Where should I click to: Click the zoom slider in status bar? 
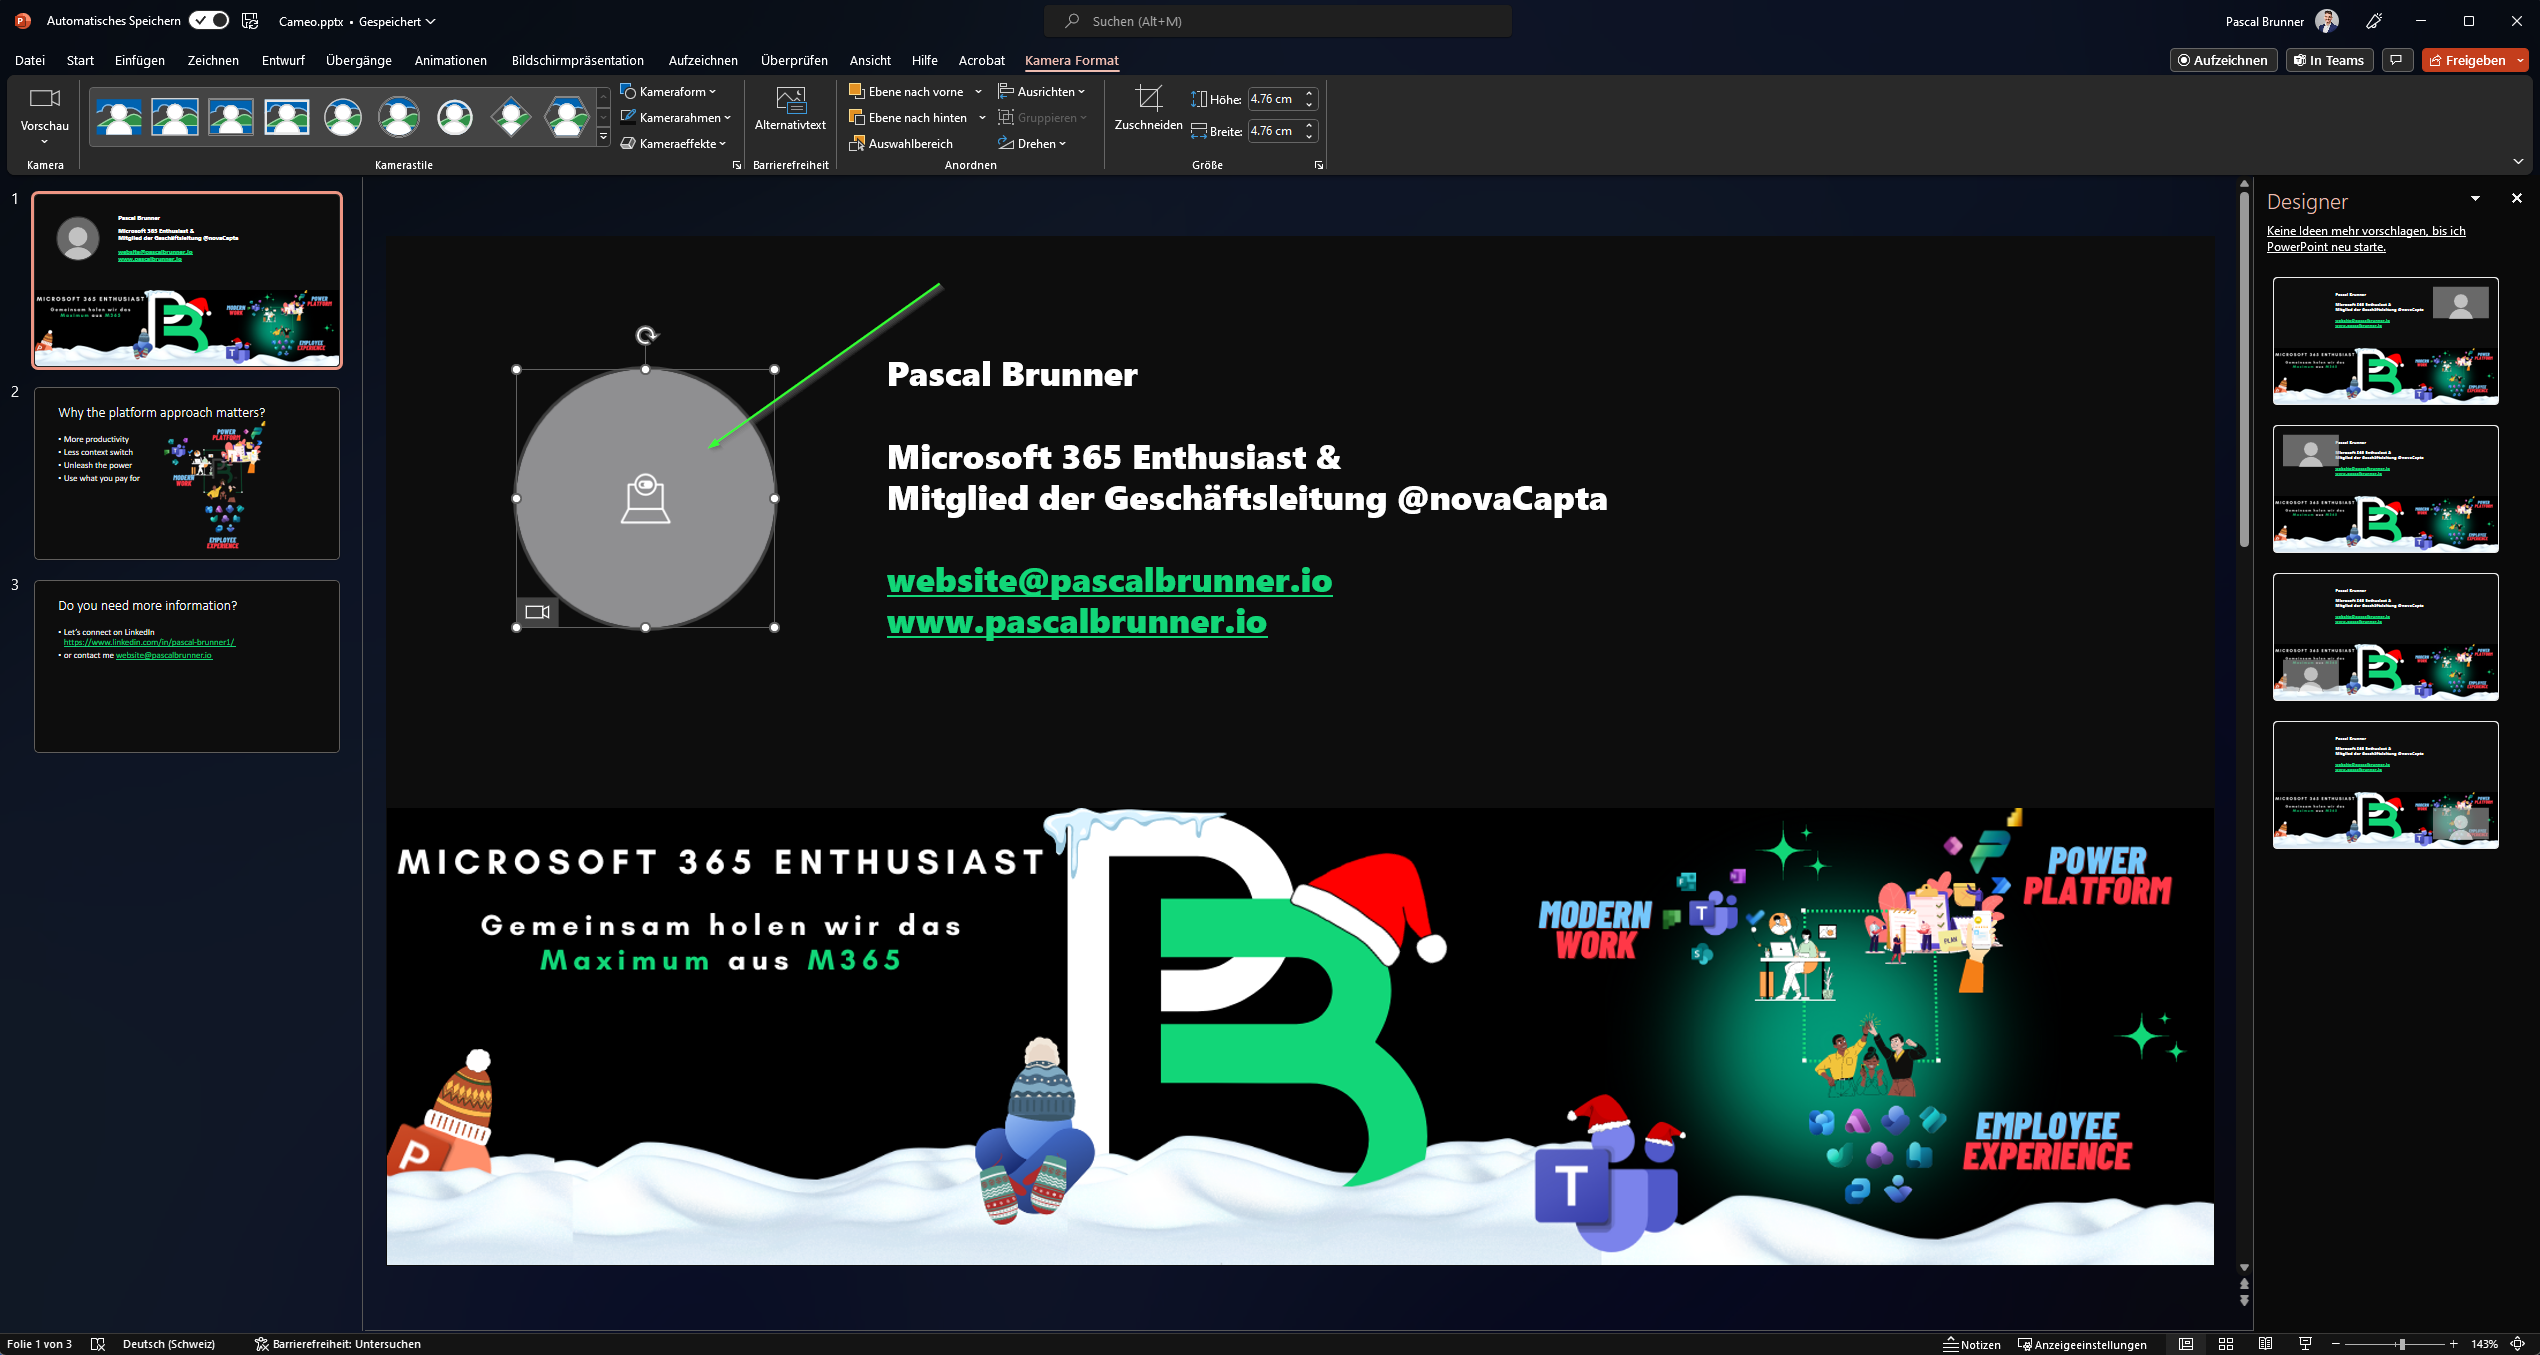pyautogui.click(x=2401, y=1344)
